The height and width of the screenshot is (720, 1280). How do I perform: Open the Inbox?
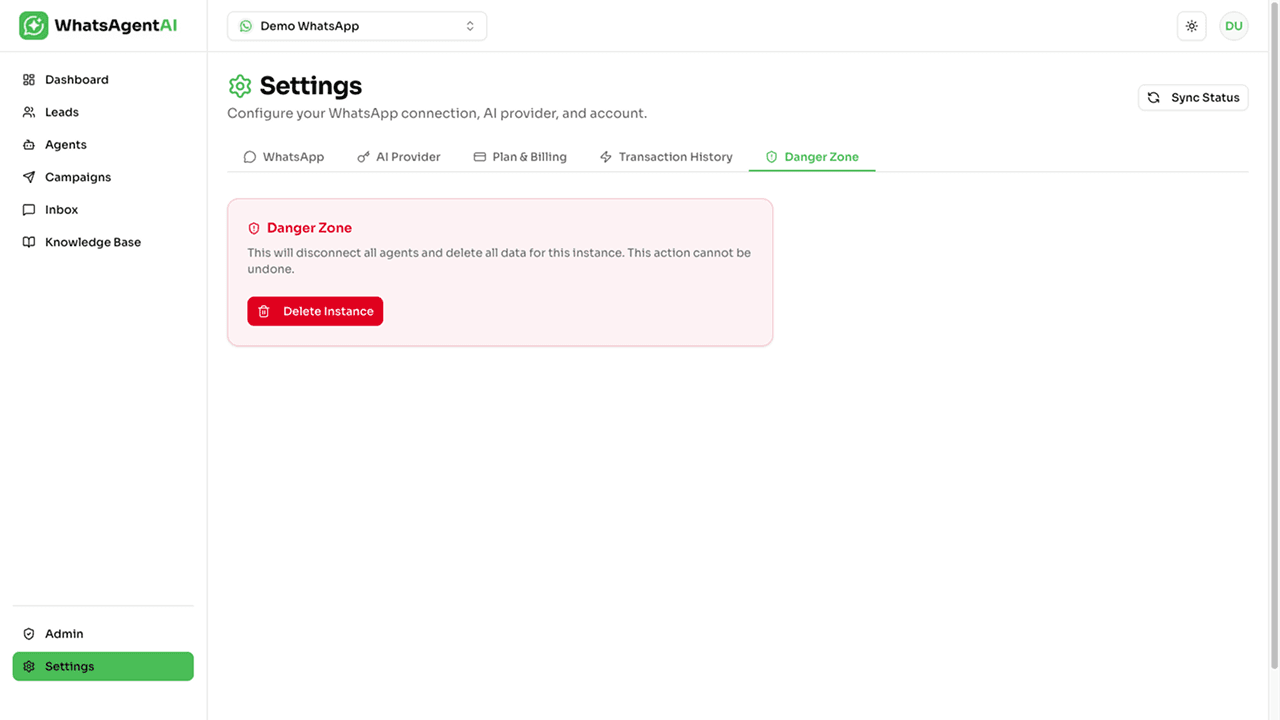coord(103,210)
